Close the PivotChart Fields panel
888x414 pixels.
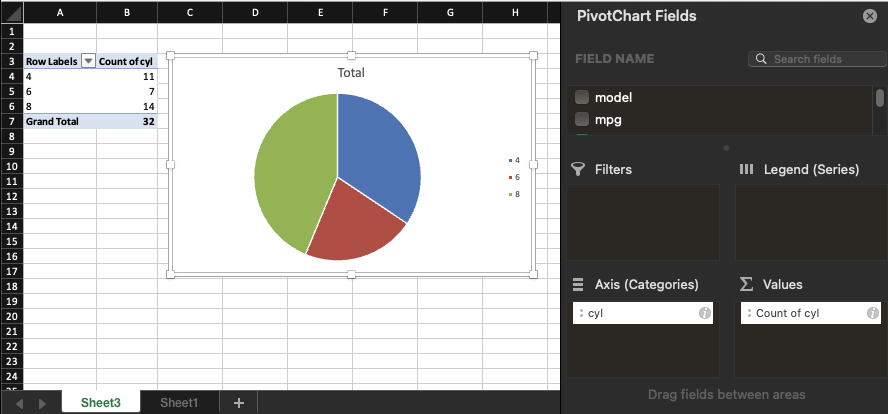(869, 16)
